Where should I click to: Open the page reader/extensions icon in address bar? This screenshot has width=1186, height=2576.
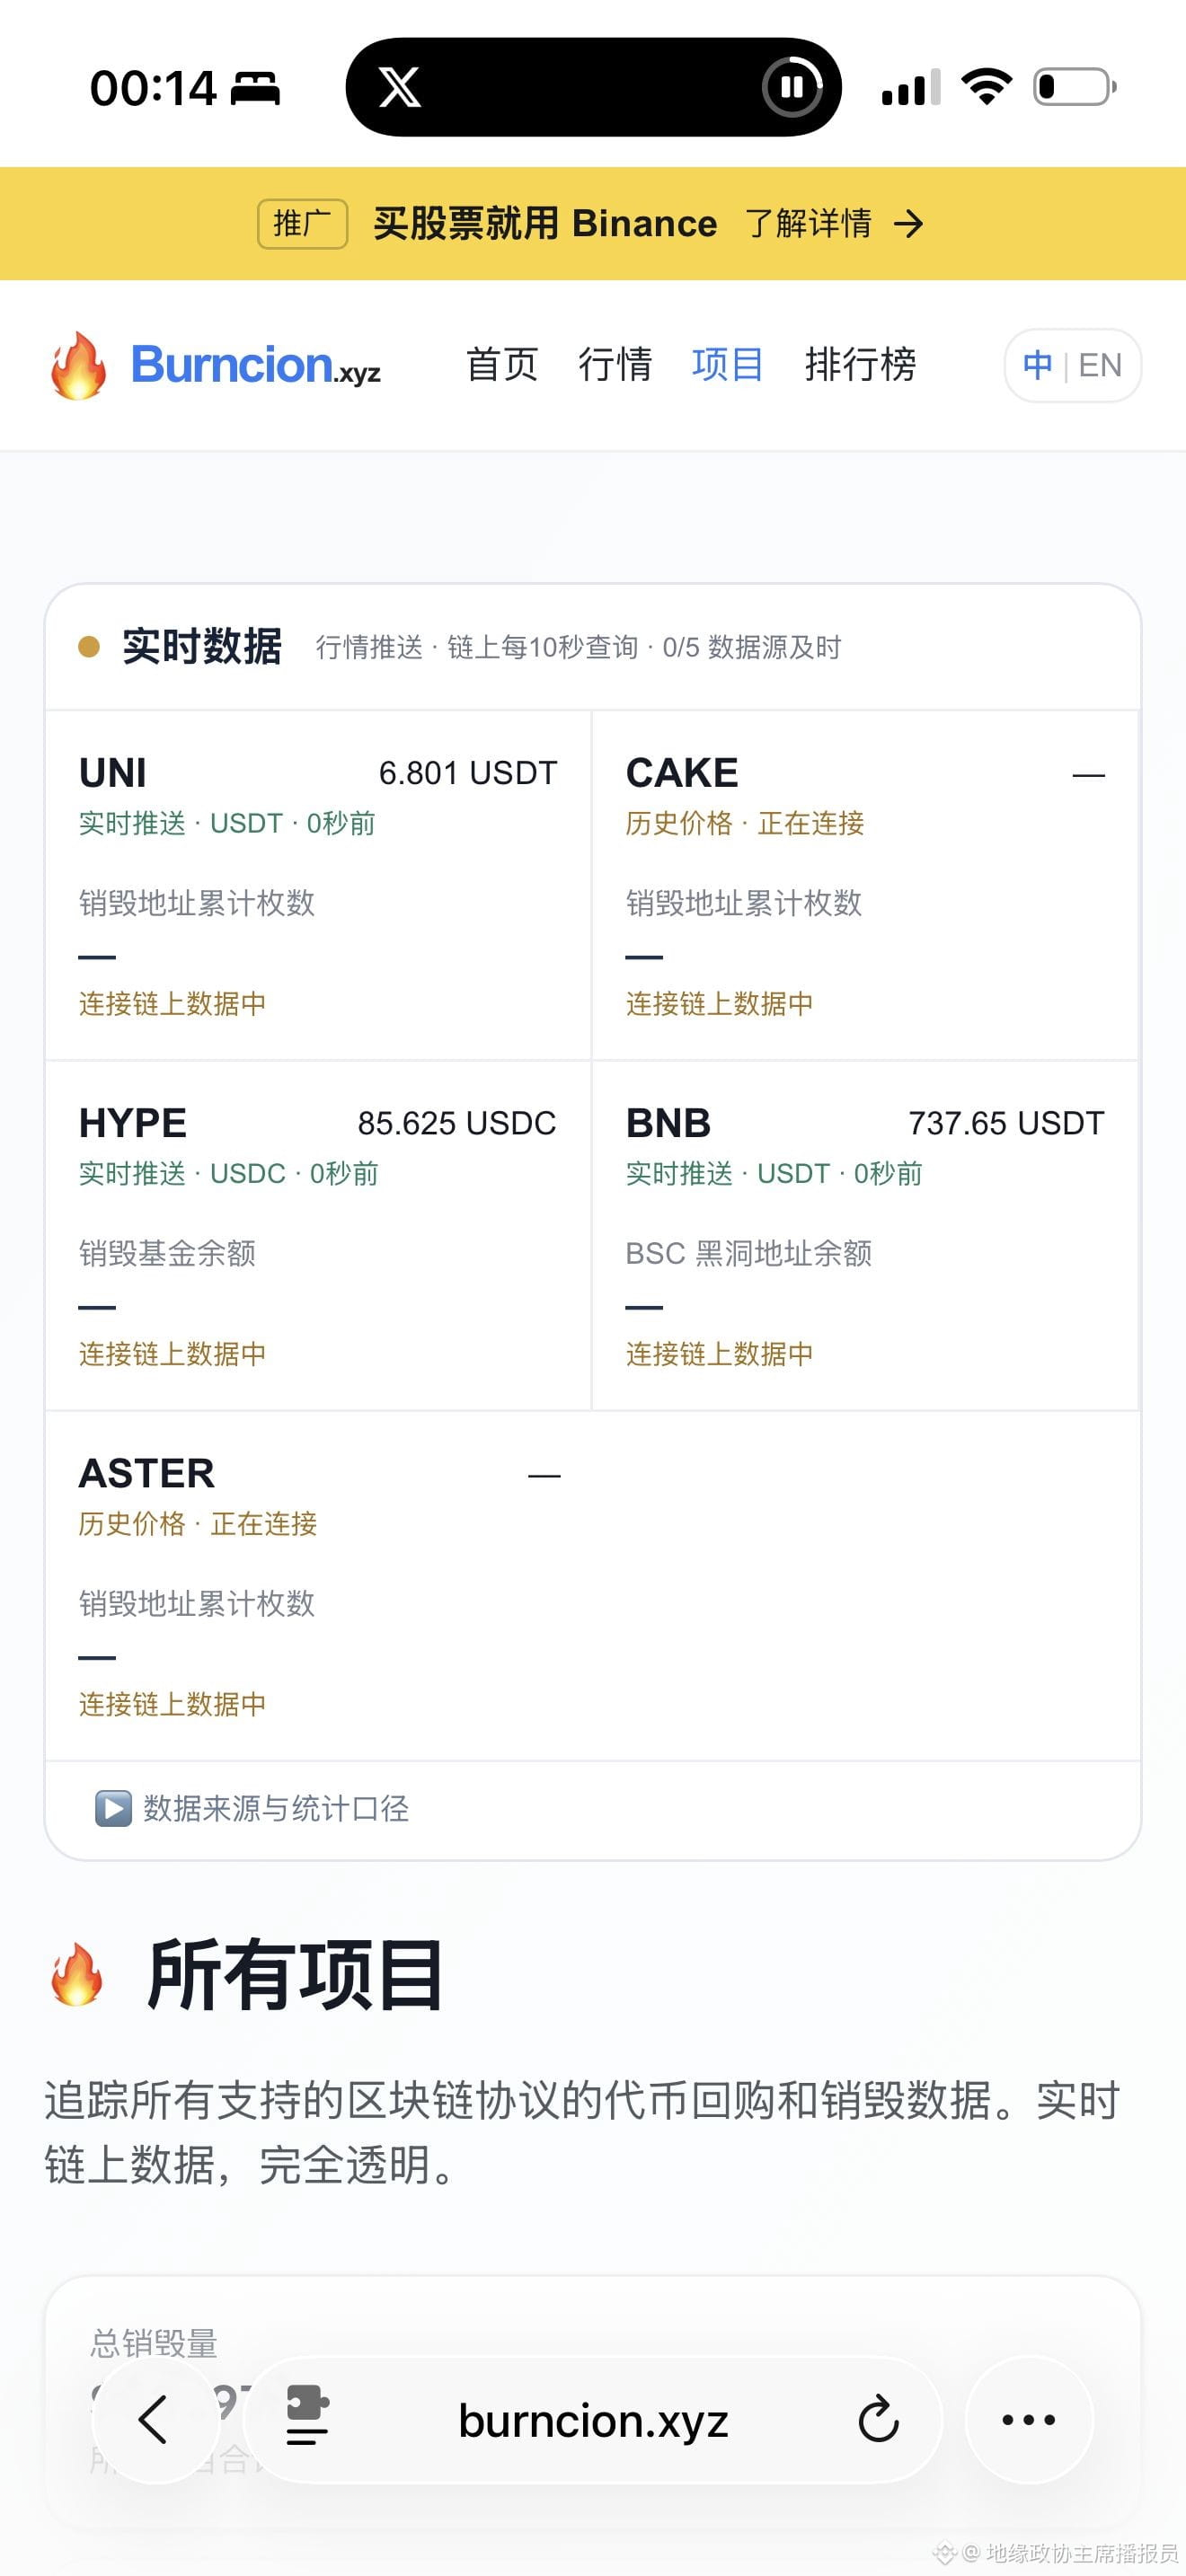[307, 2416]
